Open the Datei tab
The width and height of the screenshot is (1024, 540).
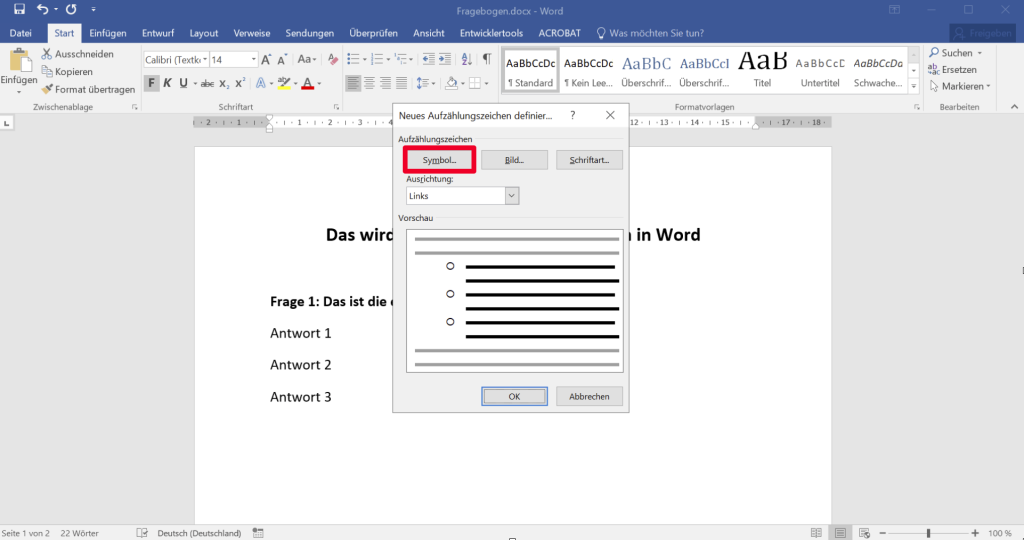20,33
